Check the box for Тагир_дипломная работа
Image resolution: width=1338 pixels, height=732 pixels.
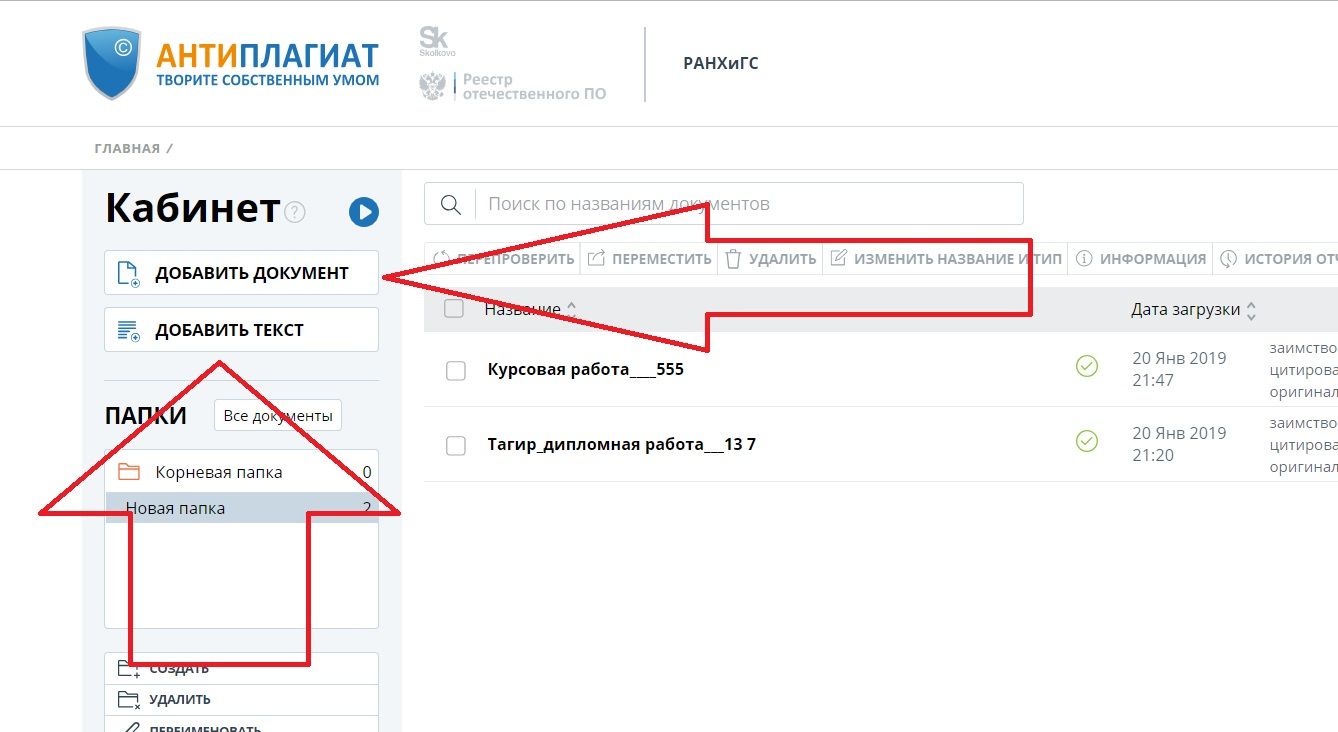point(456,446)
